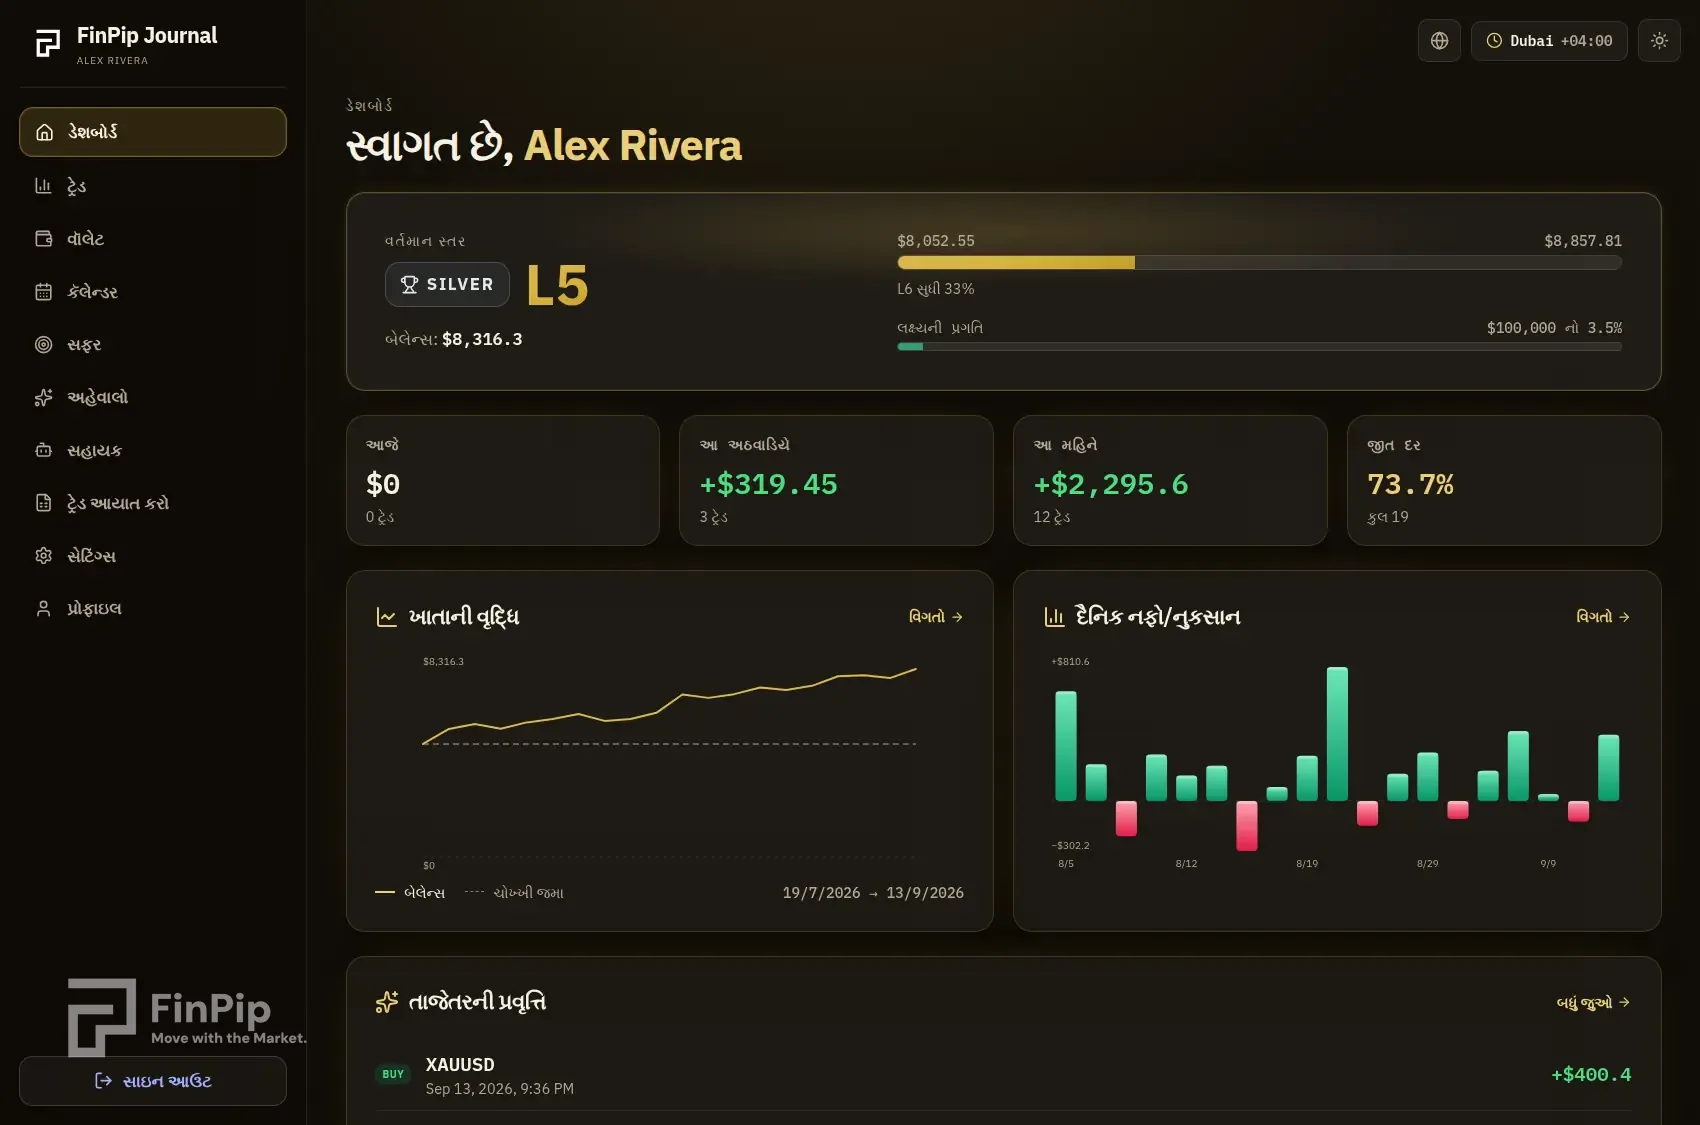
Task: Click the L6 level progress bar
Action: point(1259,263)
